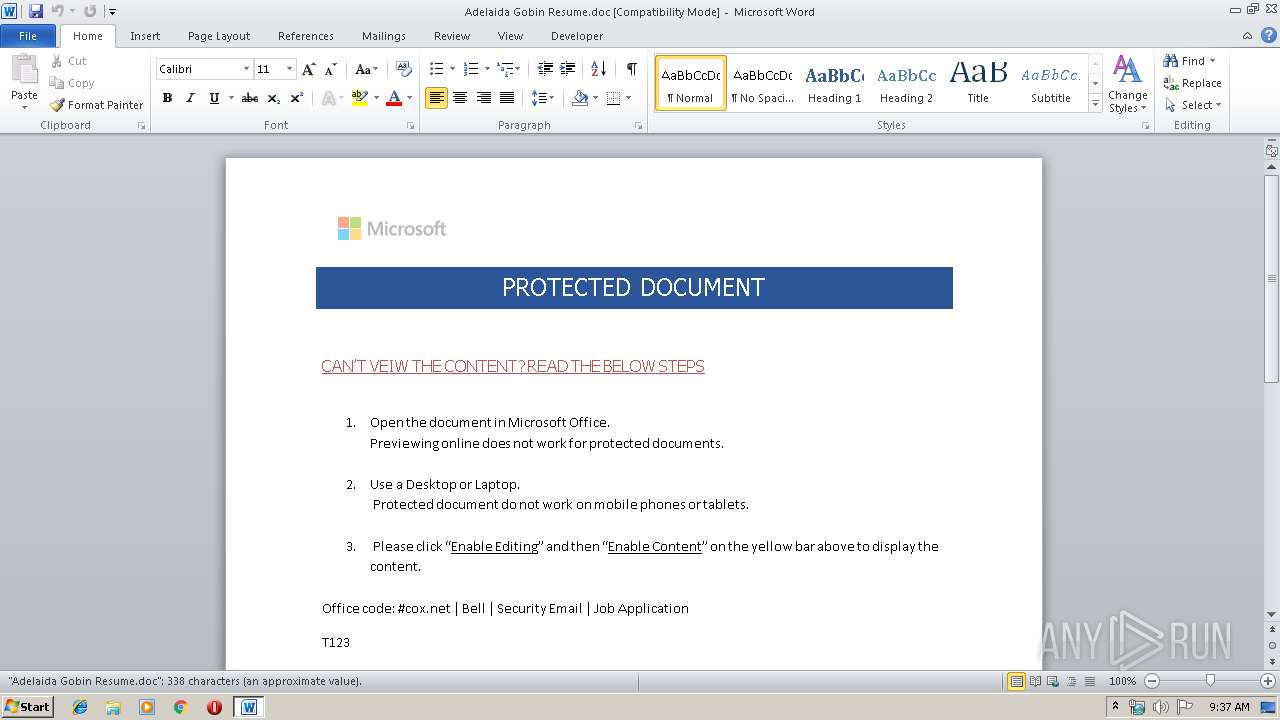Viewport: 1280px width, 720px height.
Task: Align text to the right
Action: tap(483, 98)
